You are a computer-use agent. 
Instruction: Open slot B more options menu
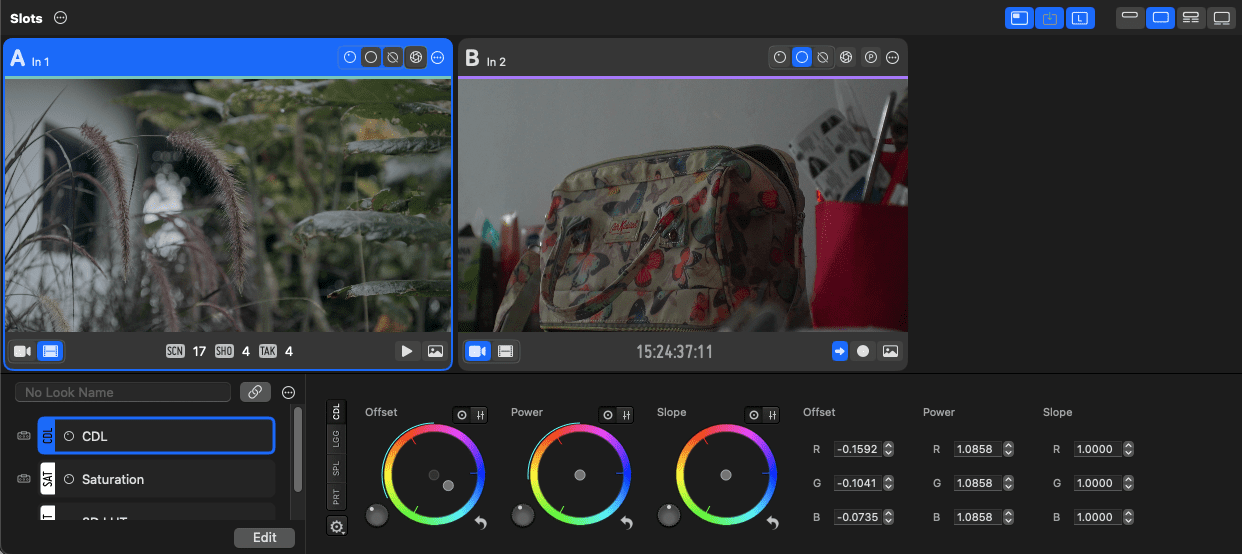coord(892,58)
